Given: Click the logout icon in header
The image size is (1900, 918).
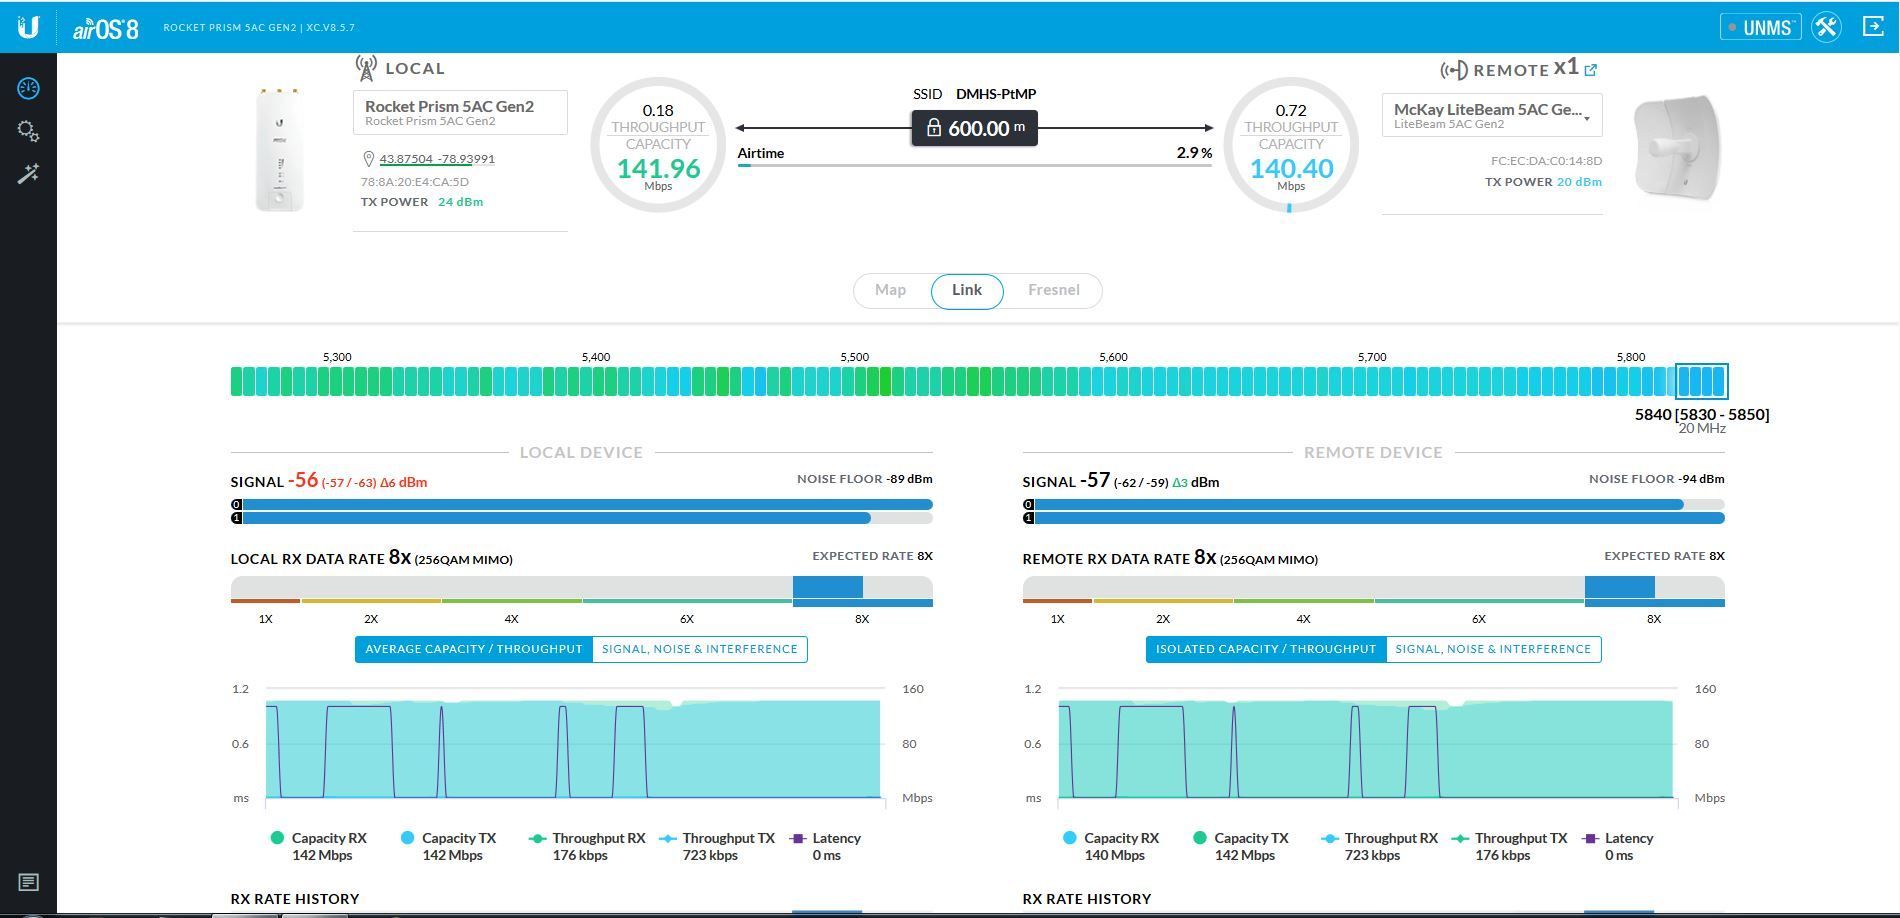Looking at the screenshot, I should (1874, 27).
